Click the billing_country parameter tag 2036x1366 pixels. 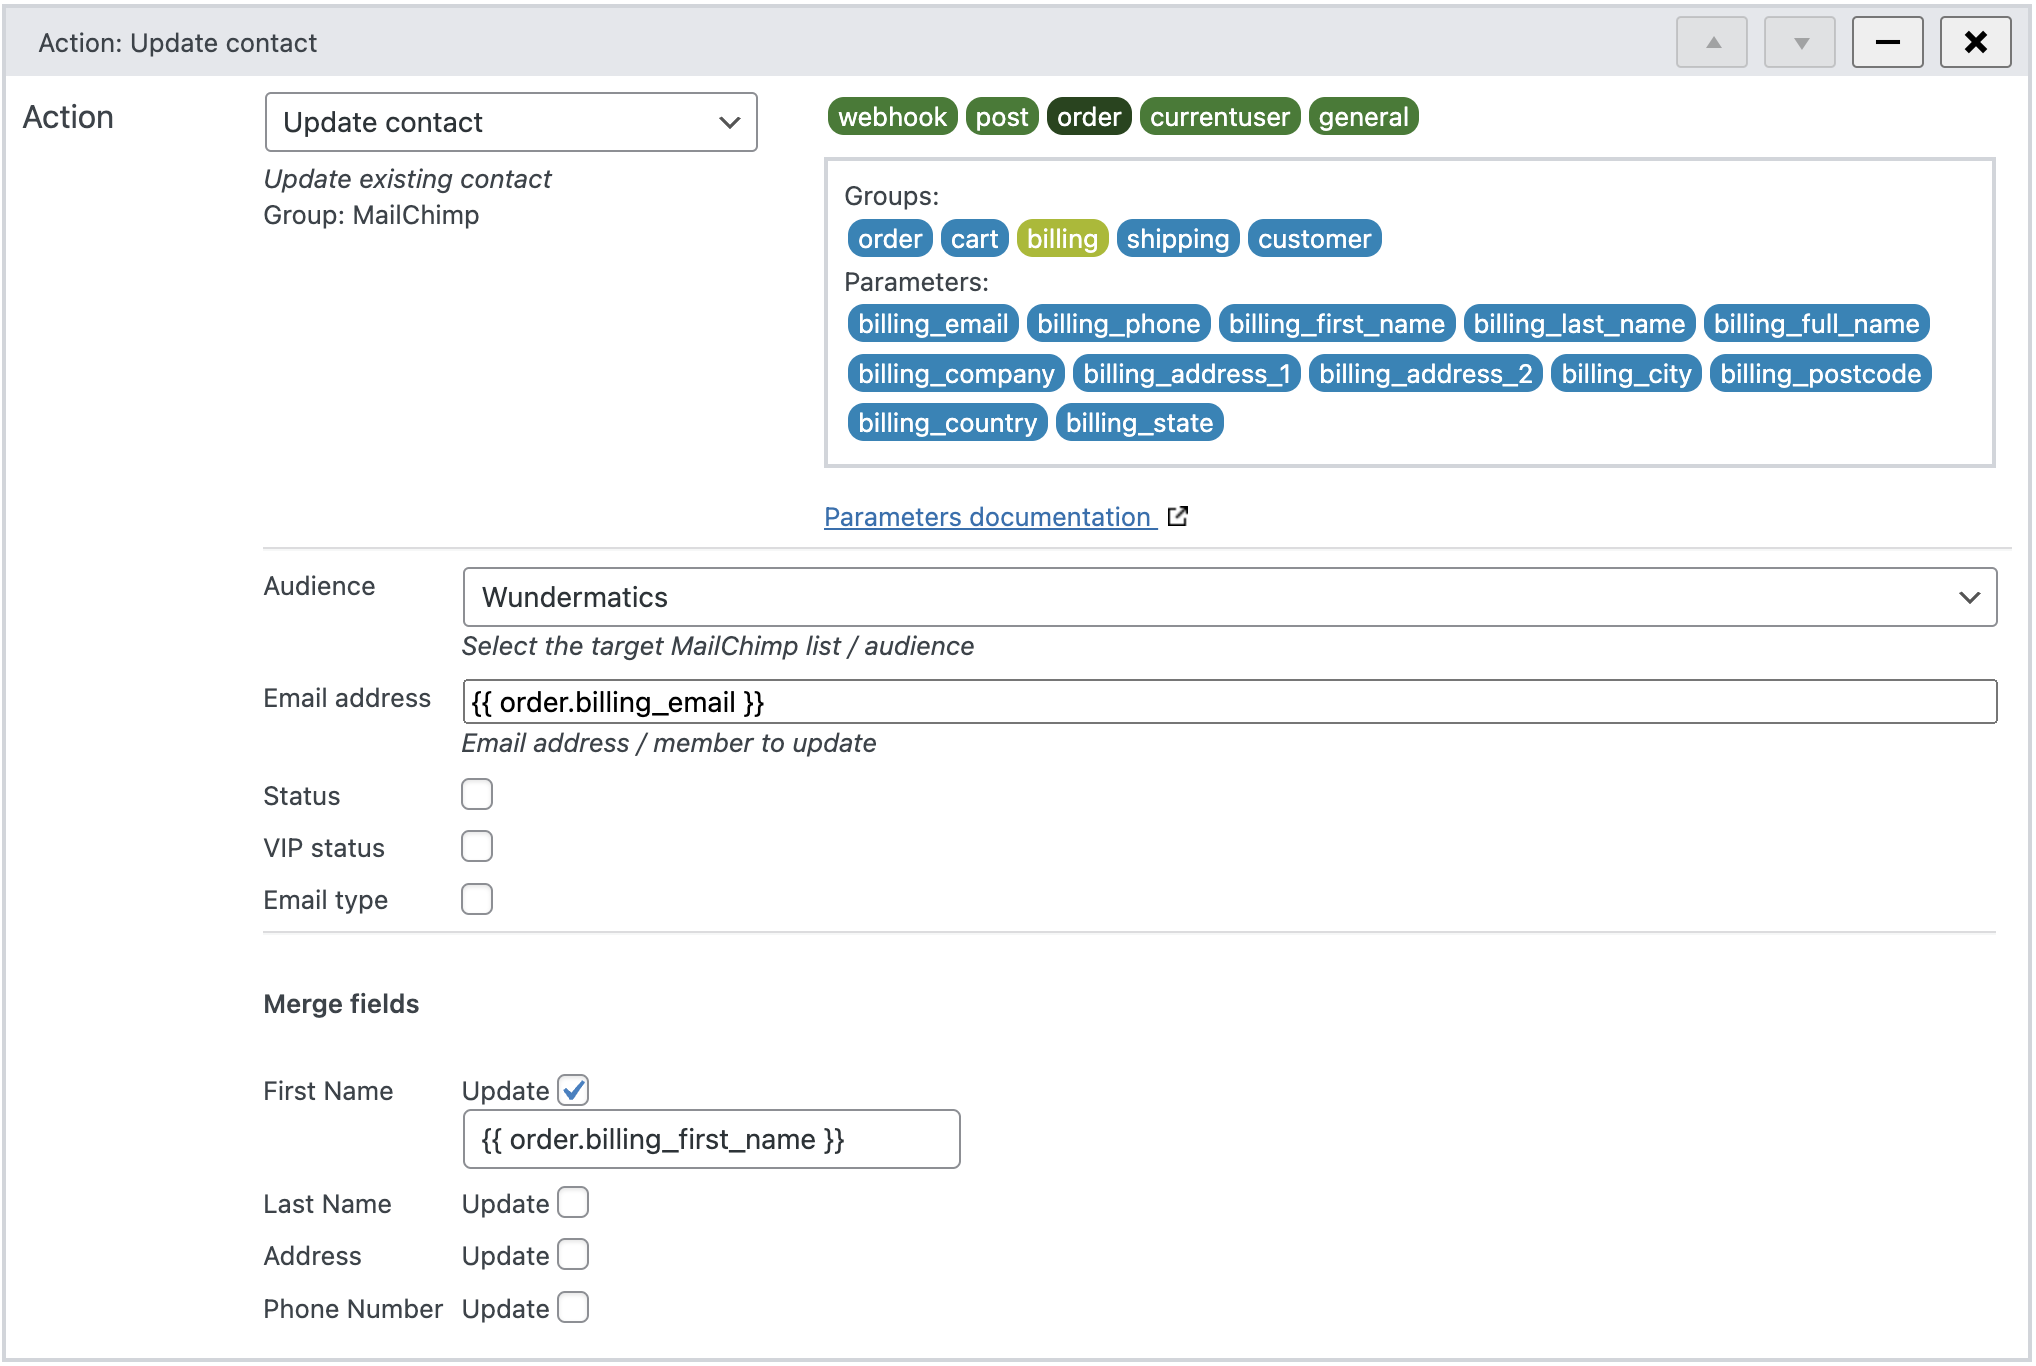click(946, 422)
